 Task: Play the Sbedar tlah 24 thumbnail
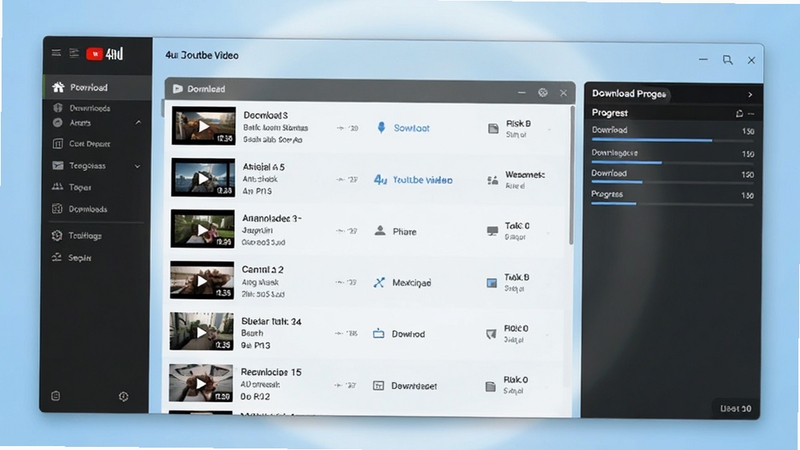(x=202, y=332)
